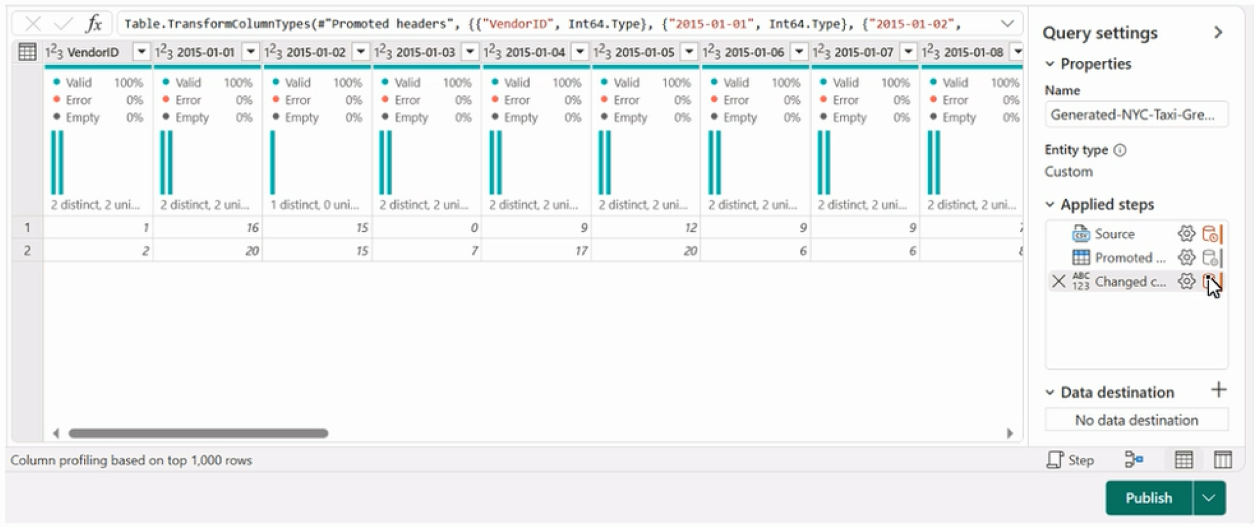Open the Publish options dropdown arrow
The image size is (1254, 527).
(1209, 498)
